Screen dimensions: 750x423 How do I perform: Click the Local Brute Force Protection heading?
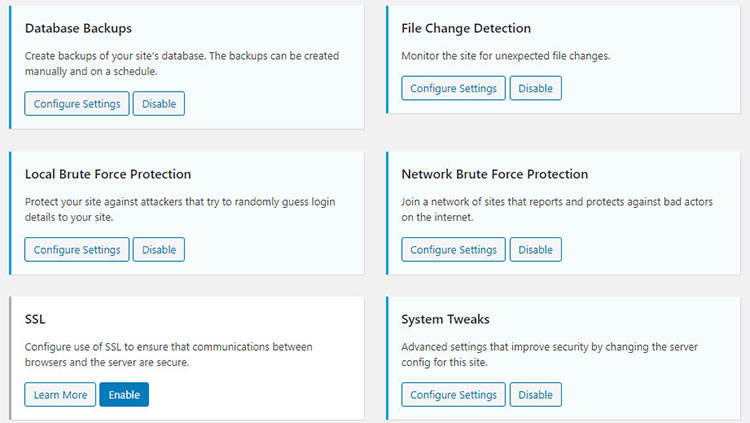(x=108, y=174)
